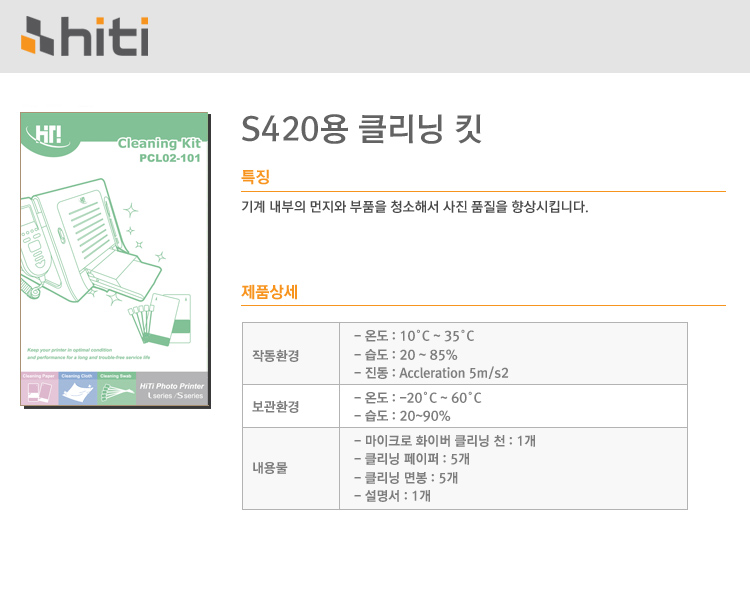The height and width of the screenshot is (600, 750).
Task: Click the 클리닝 면봉 5개 contents entry
Action: point(411,477)
